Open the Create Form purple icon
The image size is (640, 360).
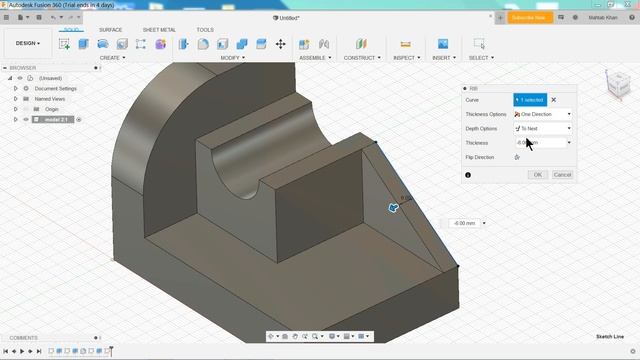click(x=160, y=44)
